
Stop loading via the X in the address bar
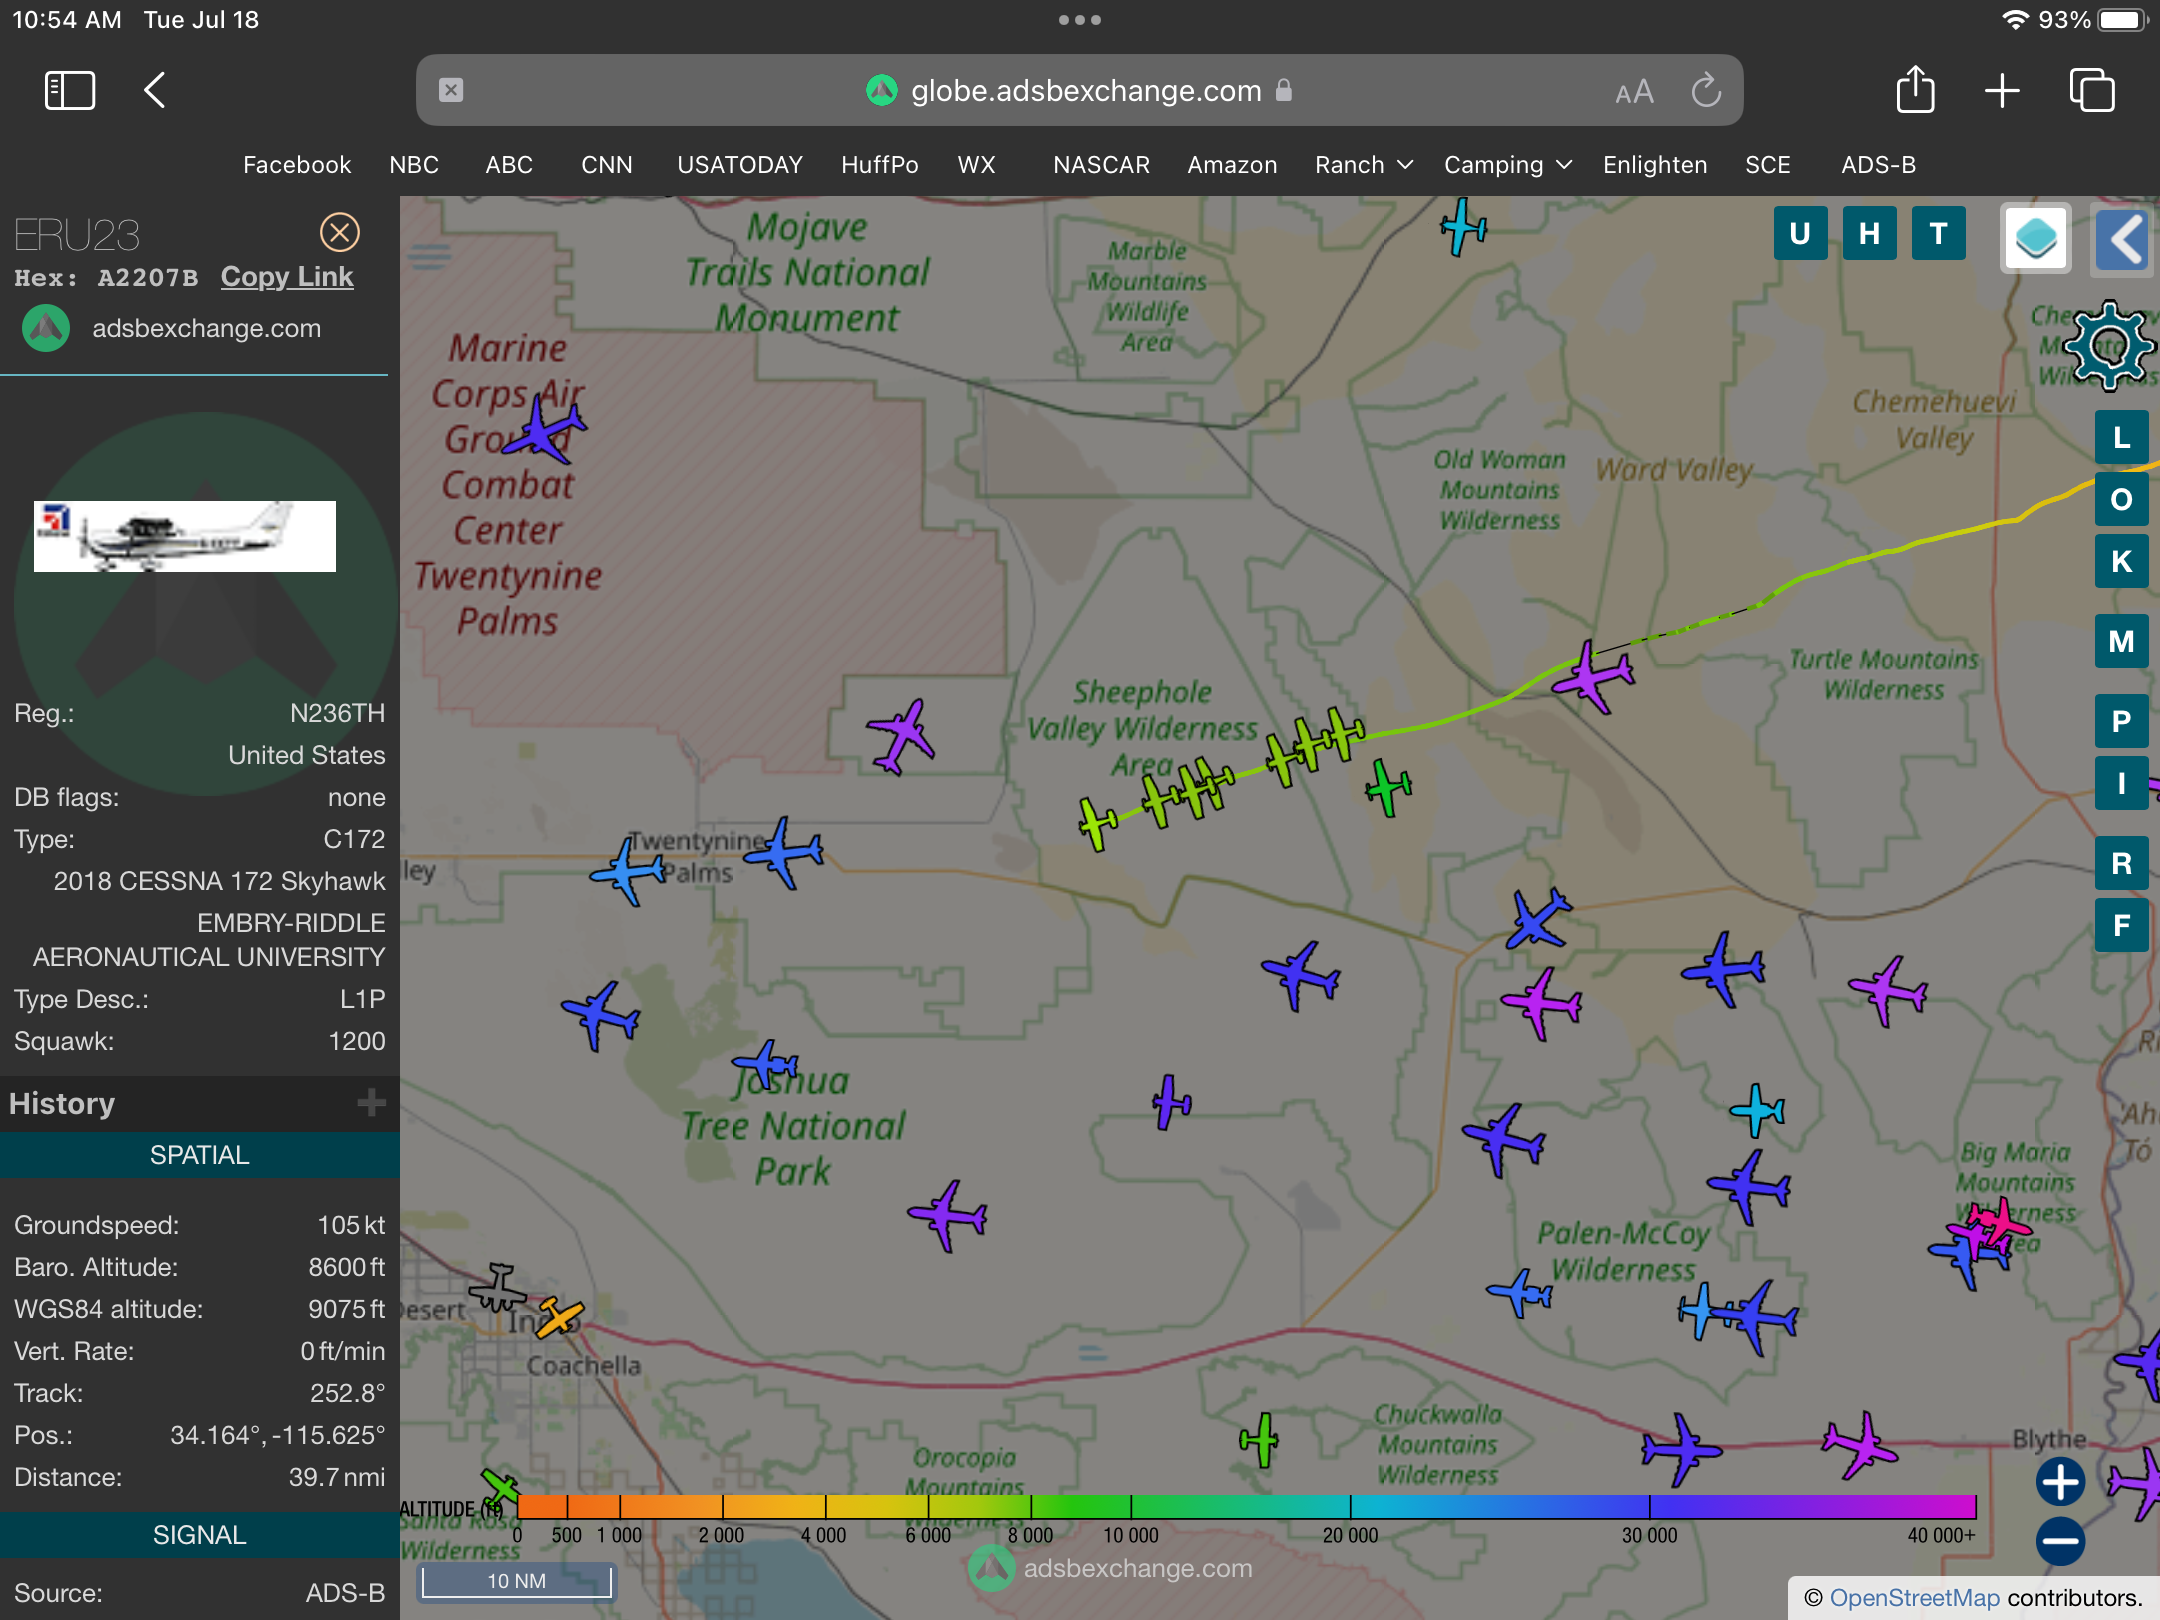451,90
